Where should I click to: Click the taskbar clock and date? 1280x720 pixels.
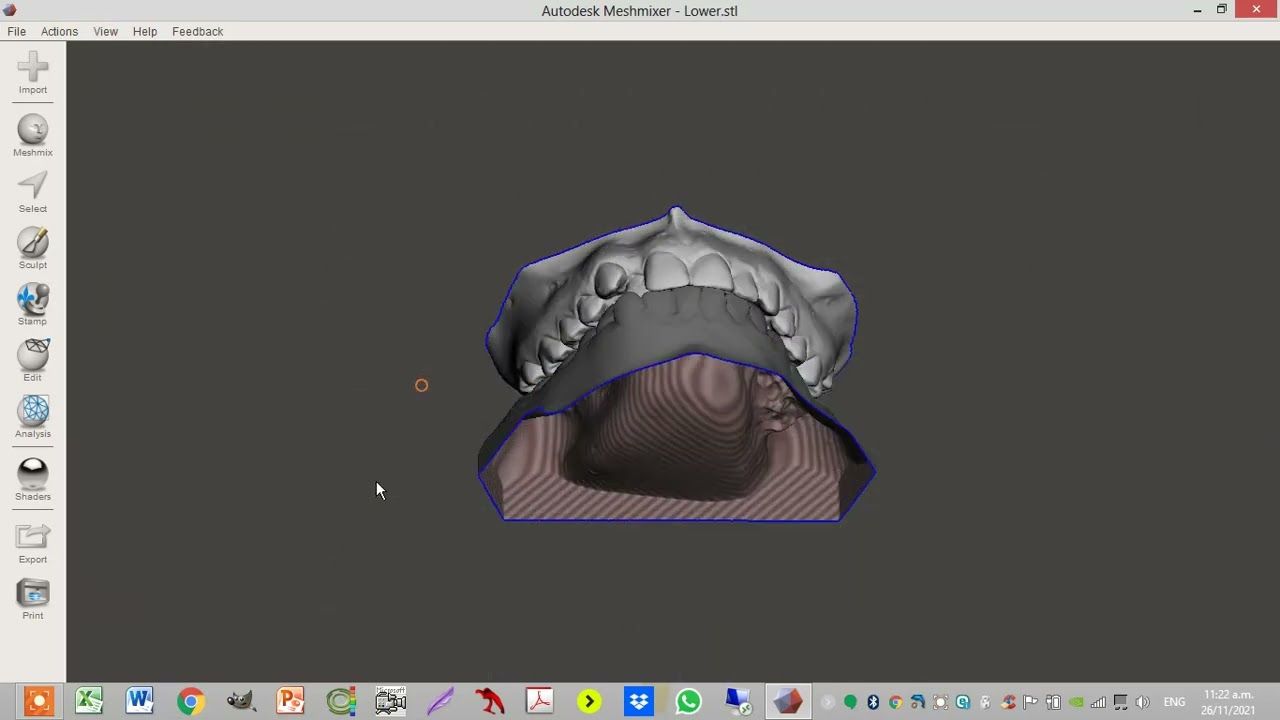(x=1228, y=702)
